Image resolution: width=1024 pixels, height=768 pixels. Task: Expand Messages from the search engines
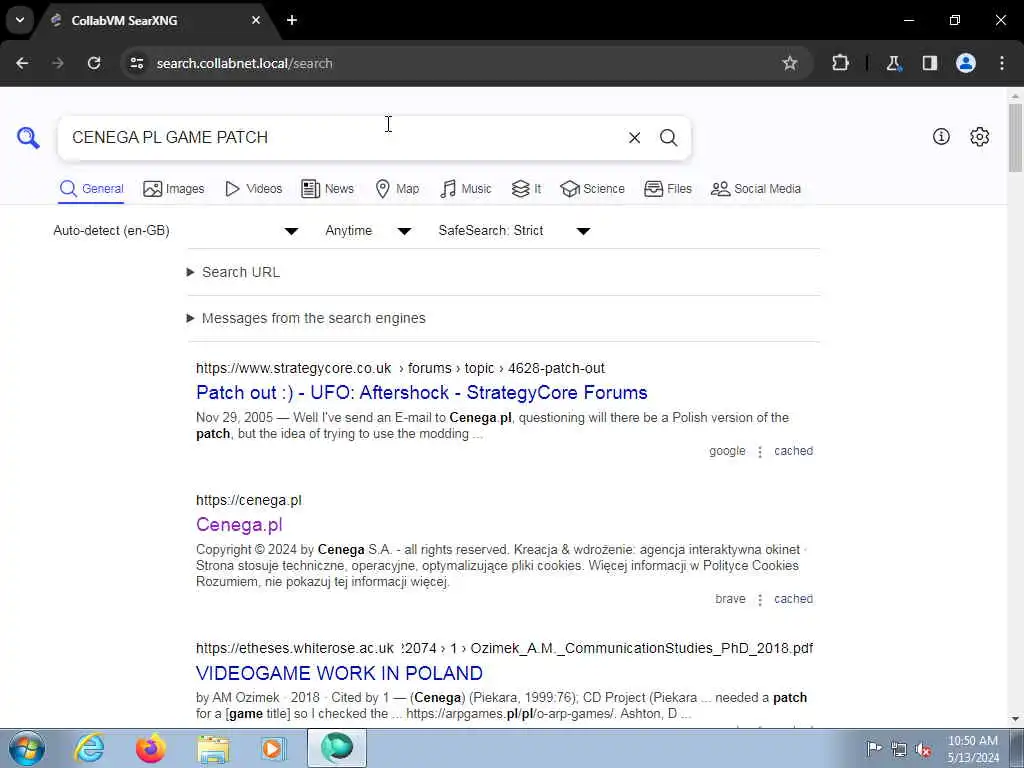306,318
